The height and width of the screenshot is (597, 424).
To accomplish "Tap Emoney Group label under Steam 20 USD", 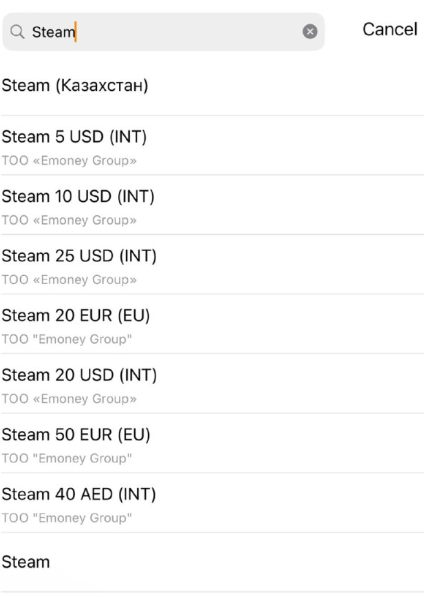I will pyautogui.click(x=69, y=399).
